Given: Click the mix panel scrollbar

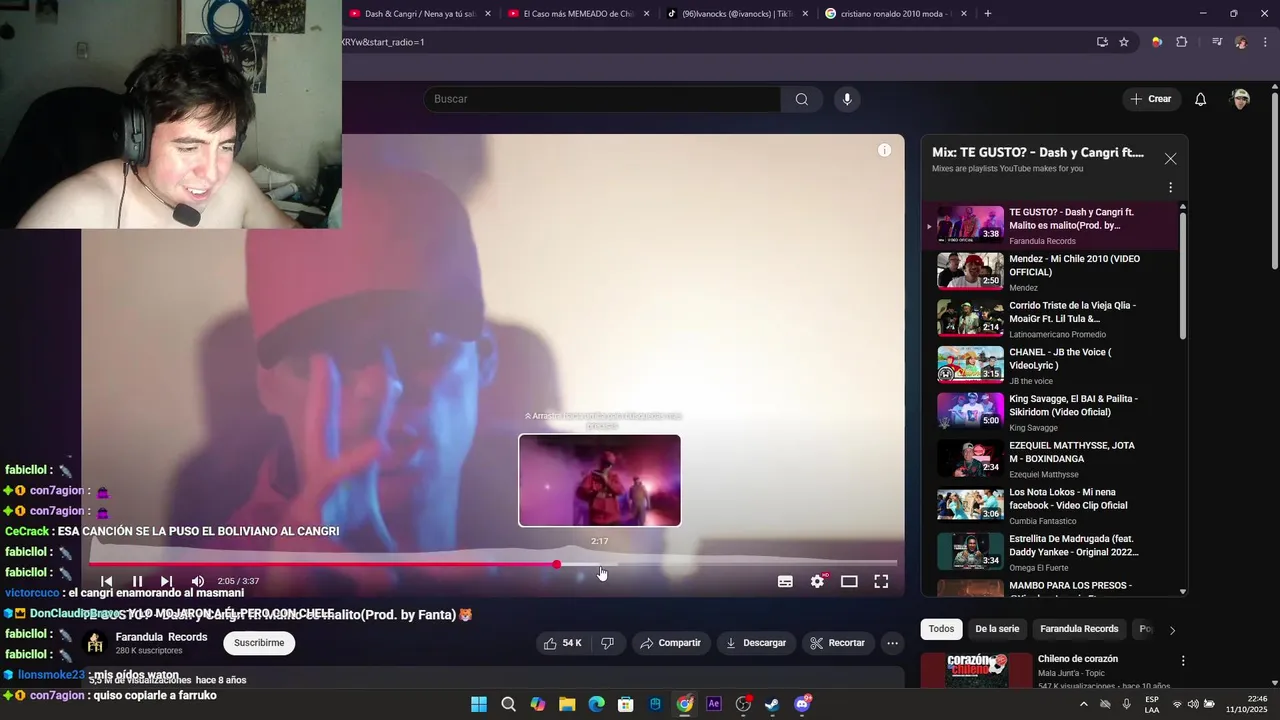Looking at the screenshot, I should 1183,275.
